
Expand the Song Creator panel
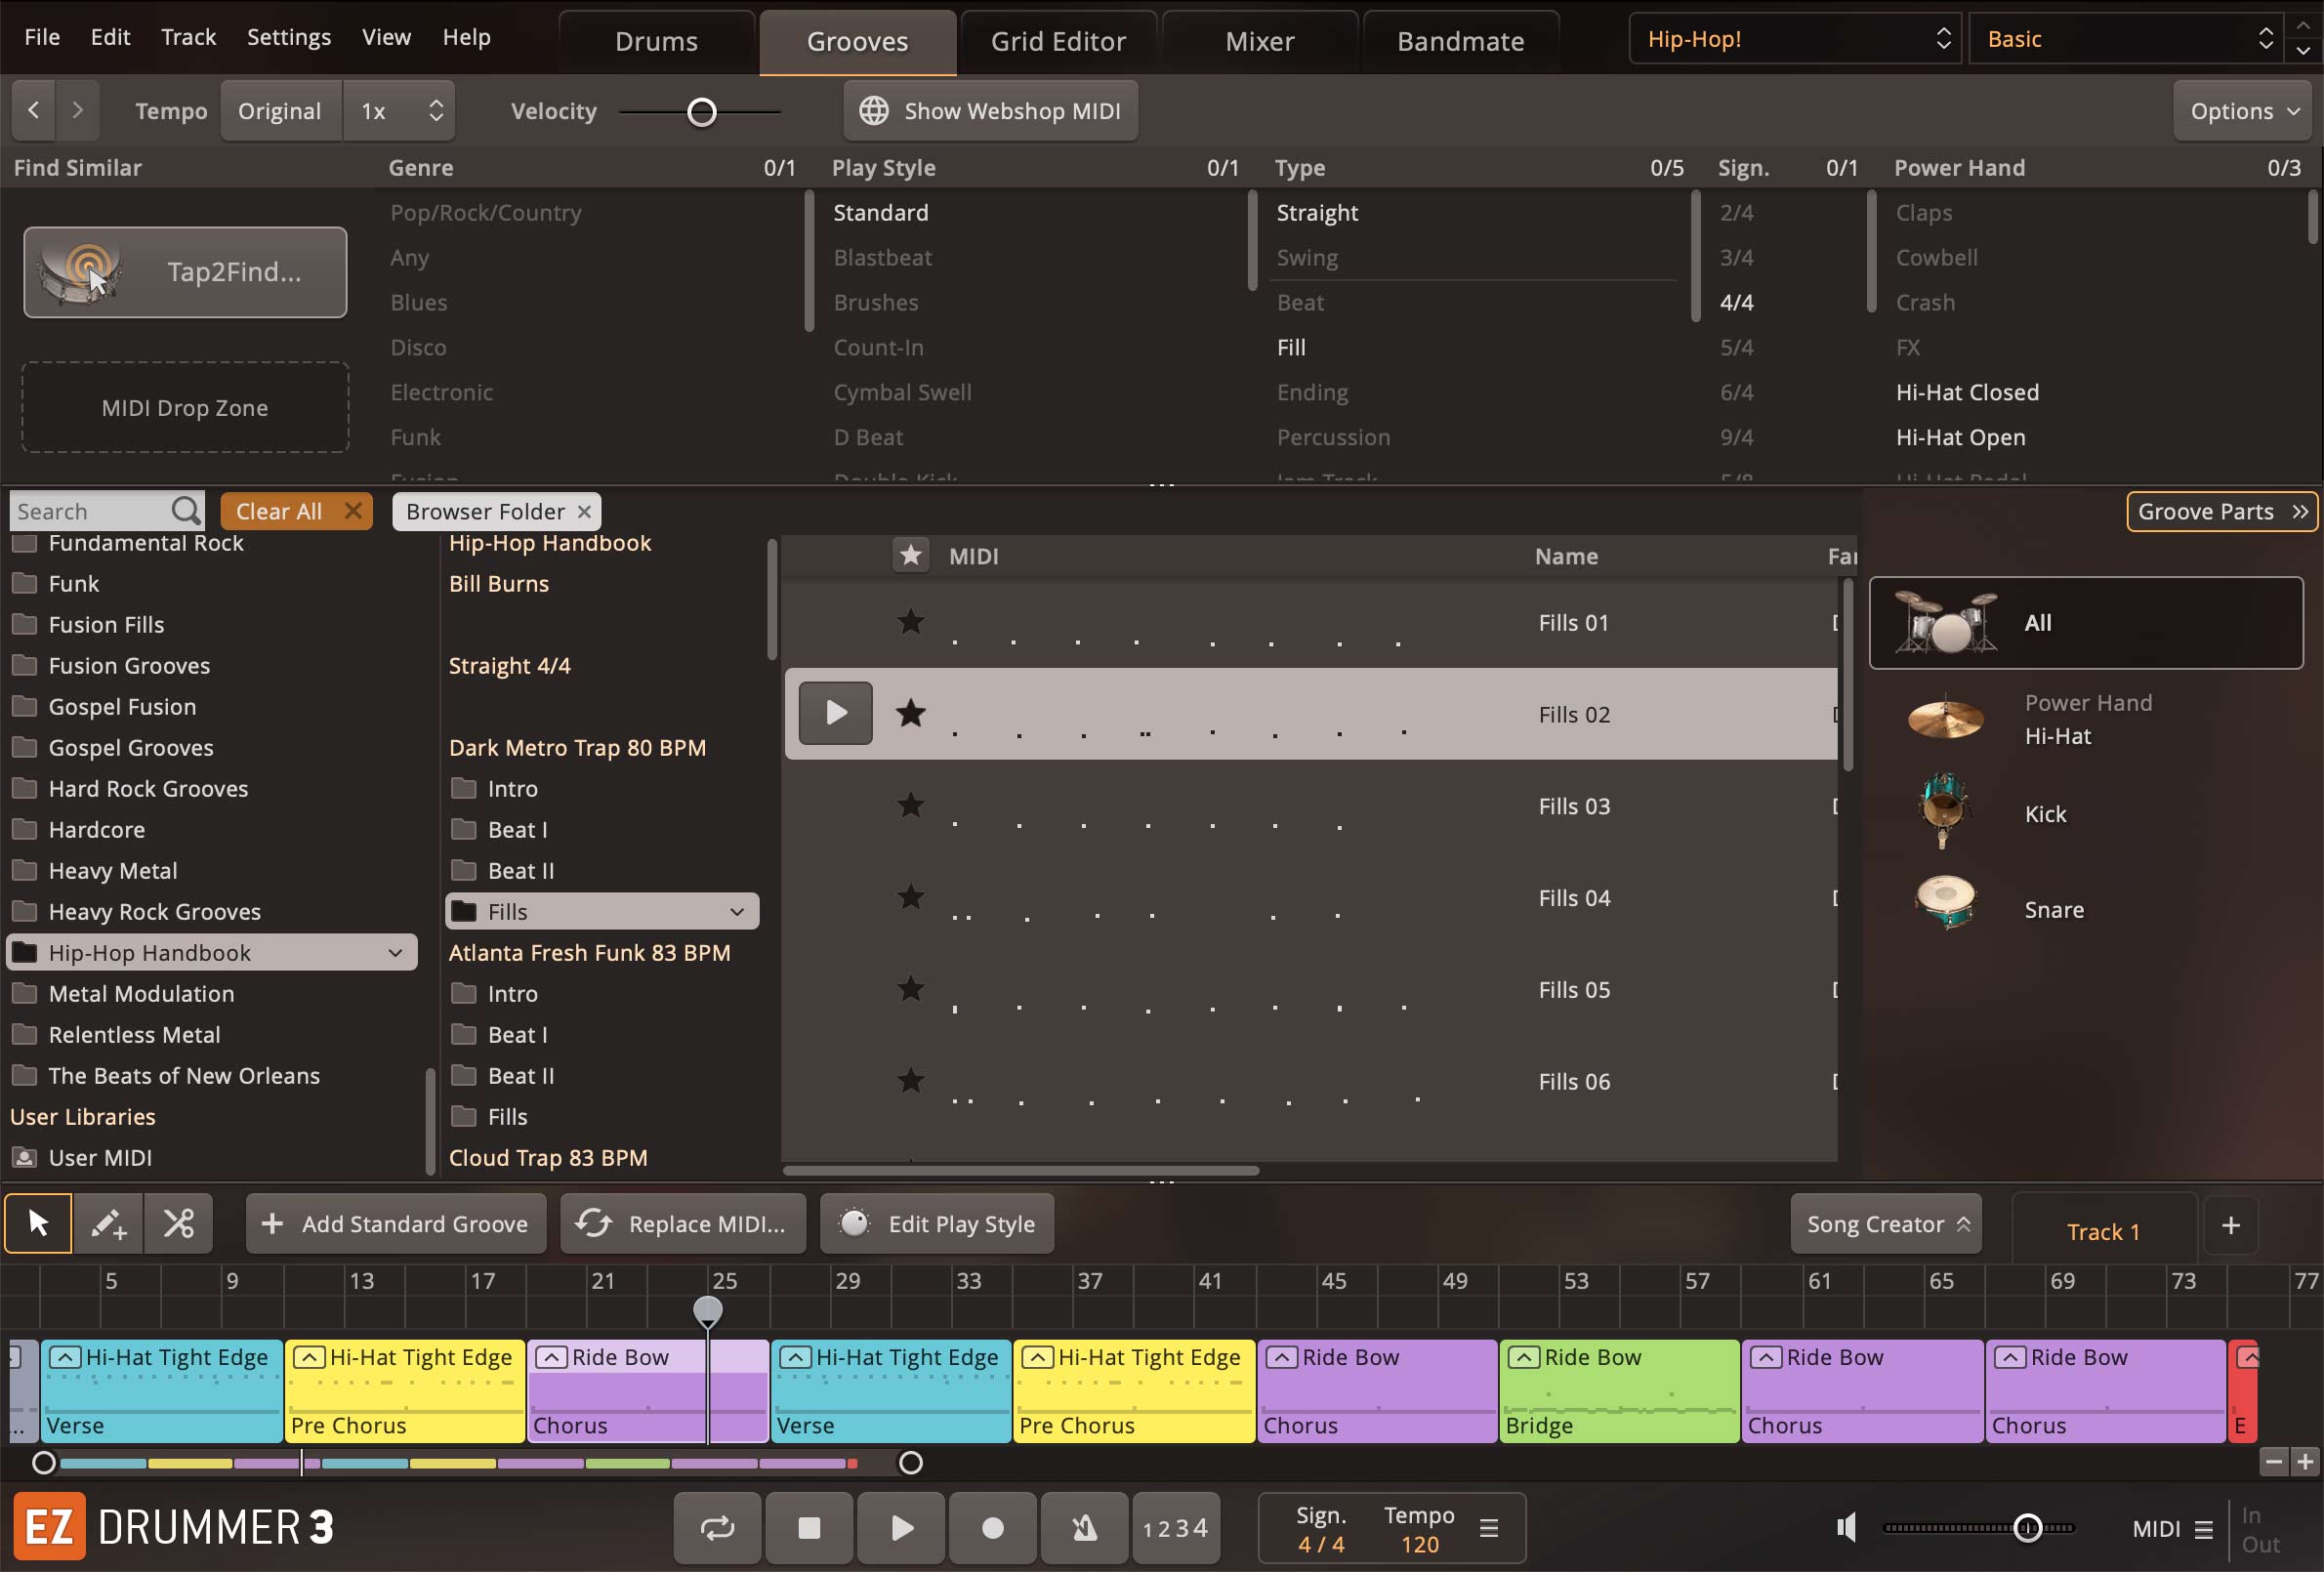(1886, 1223)
